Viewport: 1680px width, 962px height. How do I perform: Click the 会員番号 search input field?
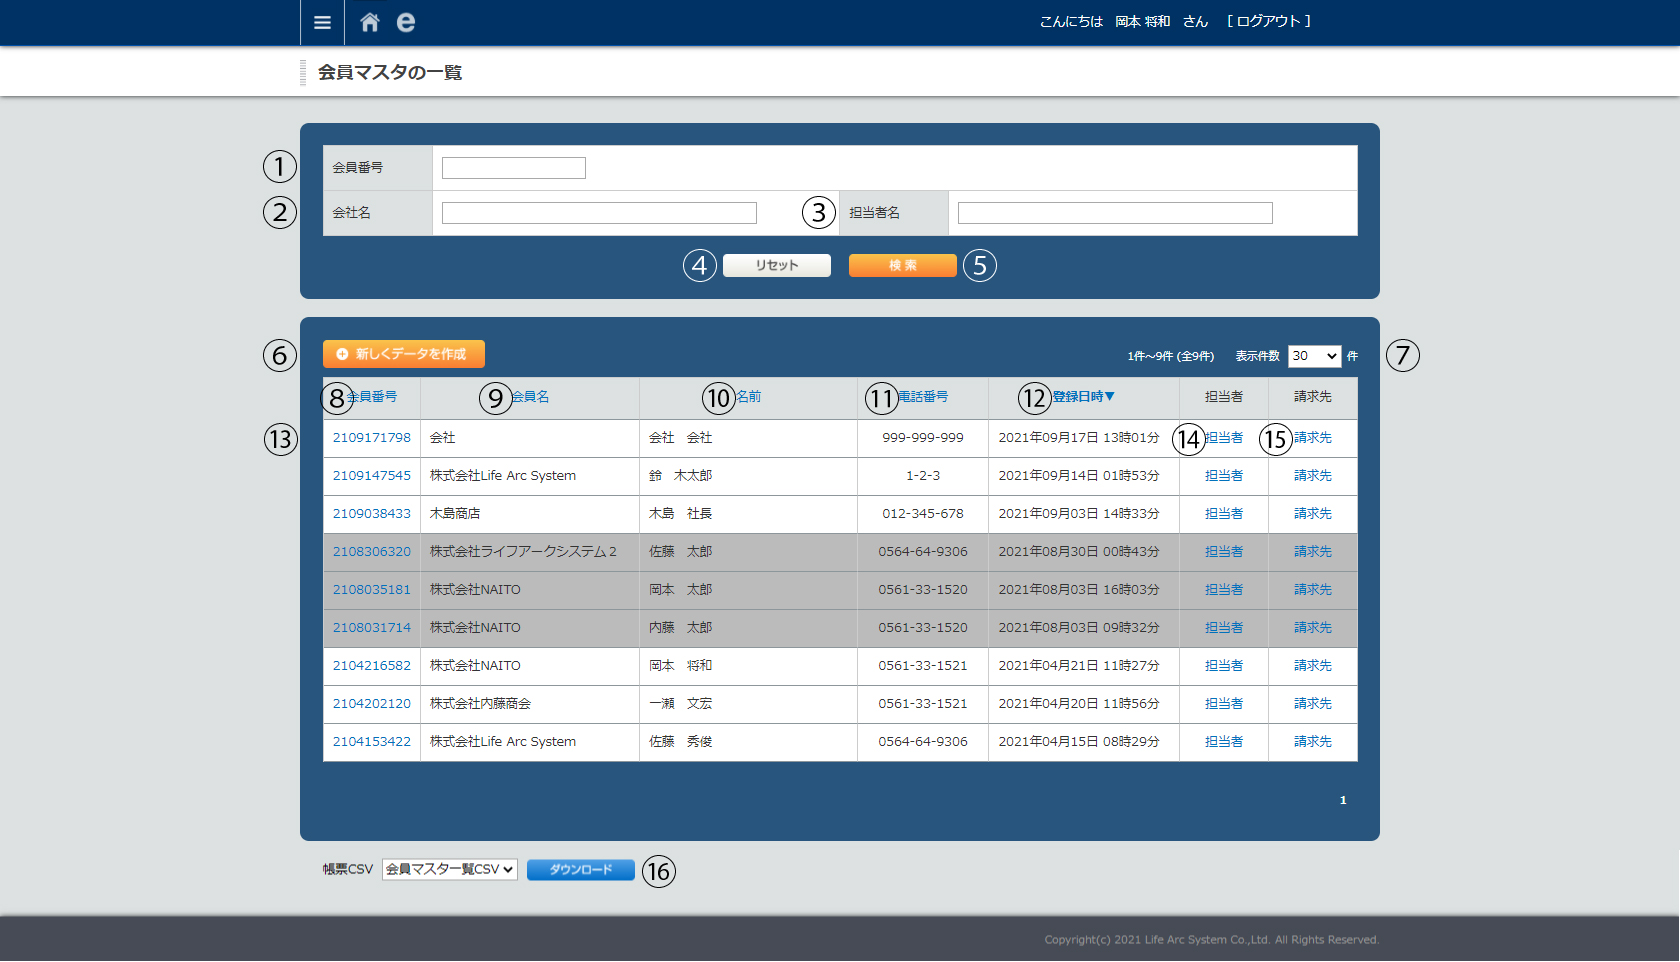(x=513, y=168)
